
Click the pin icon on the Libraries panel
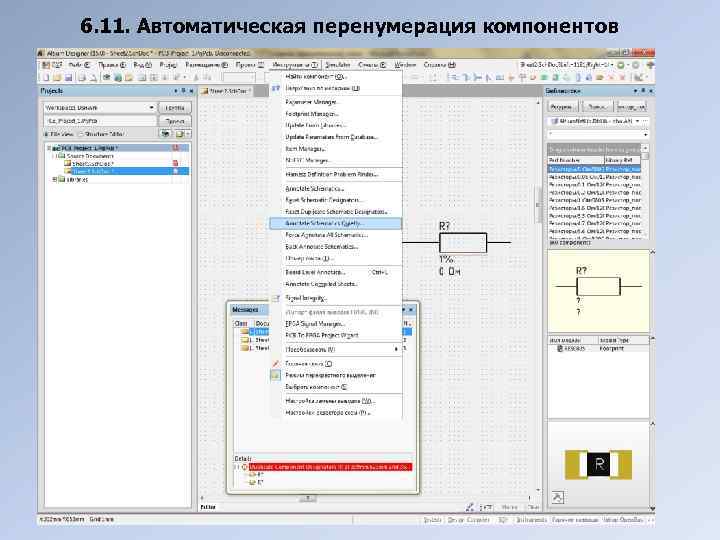coord(643,91)
